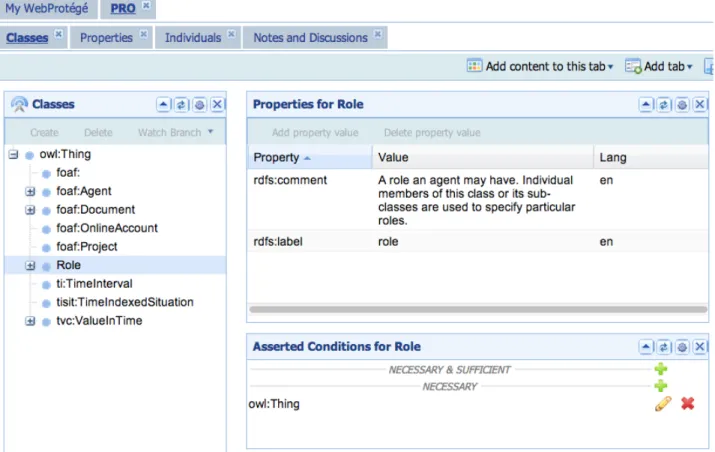
Task: Click the rdfs:comment property cell
Action: pyautogui.click(x=290, y=180)
